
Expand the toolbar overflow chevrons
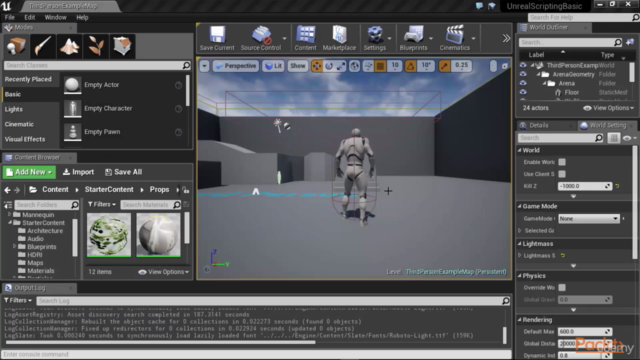[x=506, y=38]
